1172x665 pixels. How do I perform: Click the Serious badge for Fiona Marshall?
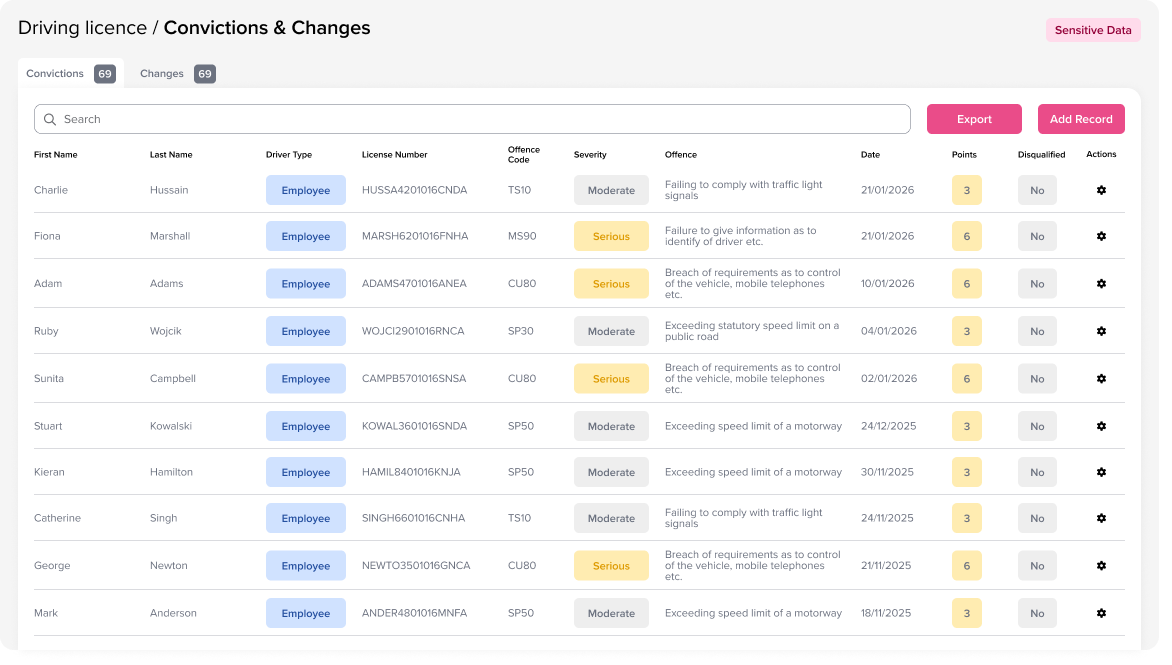coord(611,237)
